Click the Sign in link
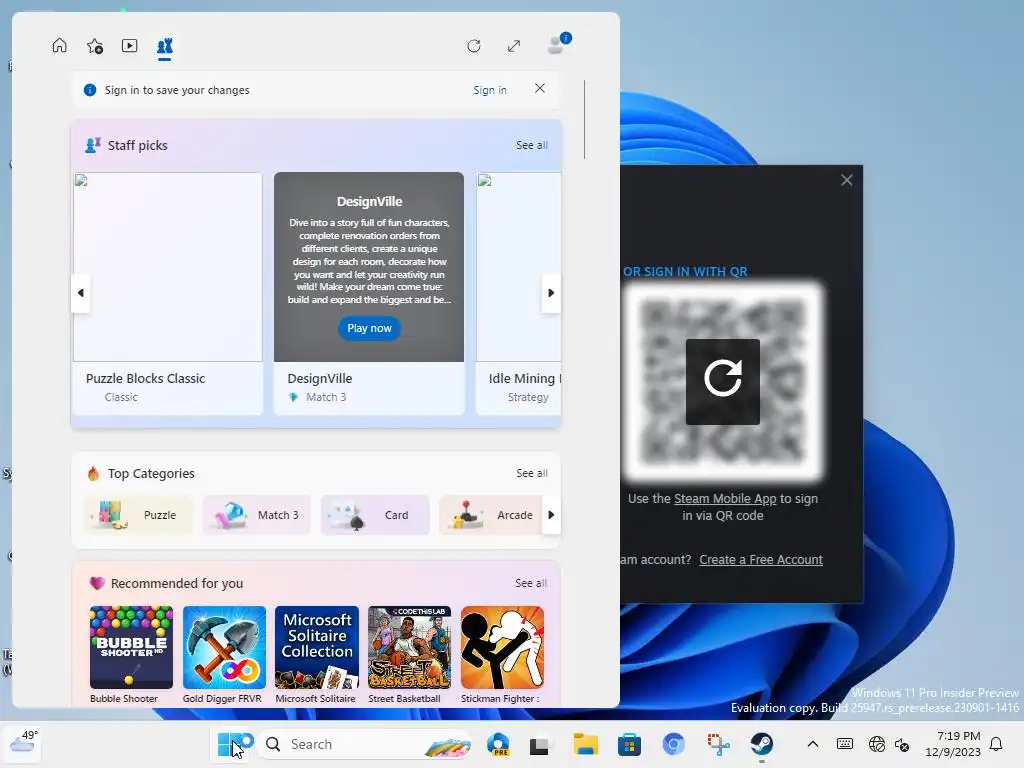1024x768 pixels. click(x=490, y=90)
